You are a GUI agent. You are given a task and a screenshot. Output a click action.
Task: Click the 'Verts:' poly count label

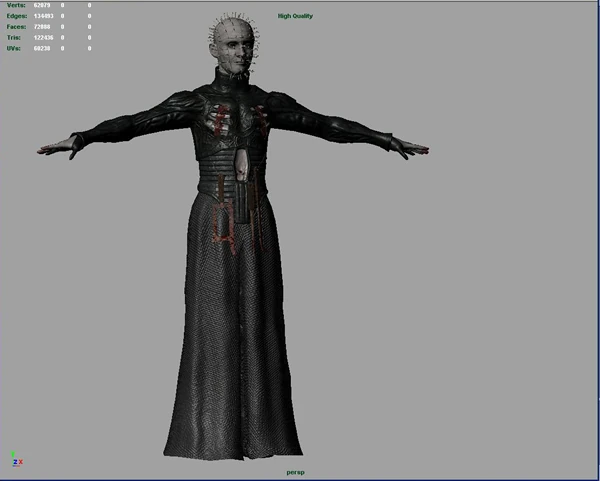(x=16, y=5)
